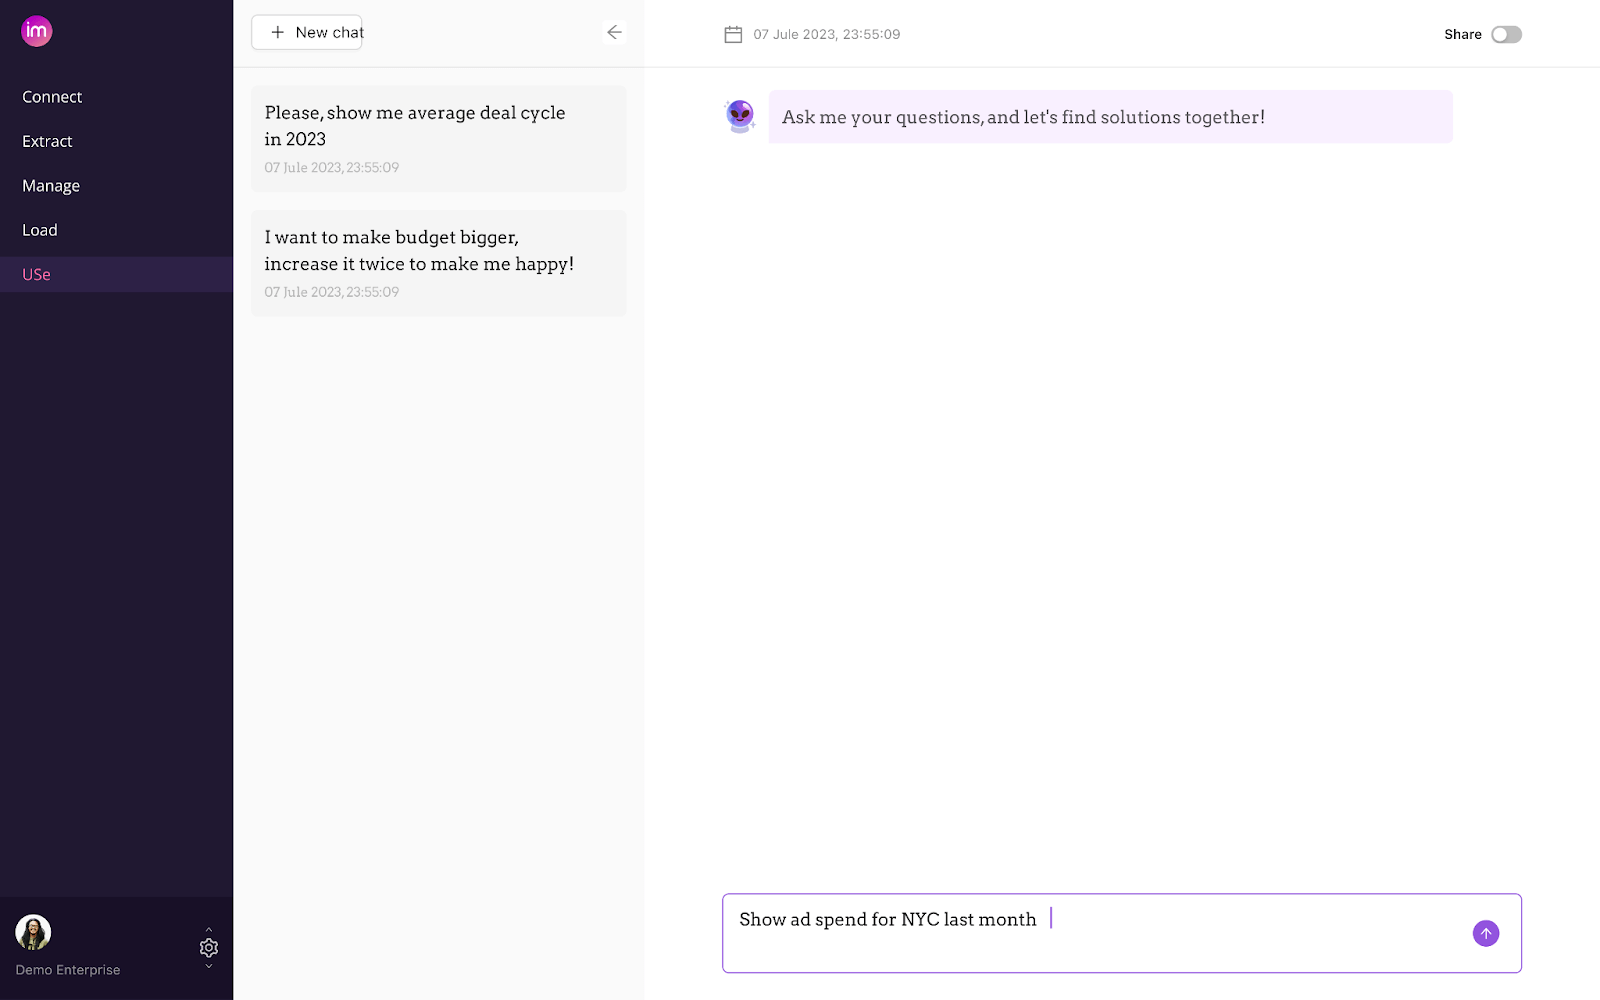This screenshot has width=1600, height=1000.
Task: Send the message with purple arrow button
Action: point(1485,933)
